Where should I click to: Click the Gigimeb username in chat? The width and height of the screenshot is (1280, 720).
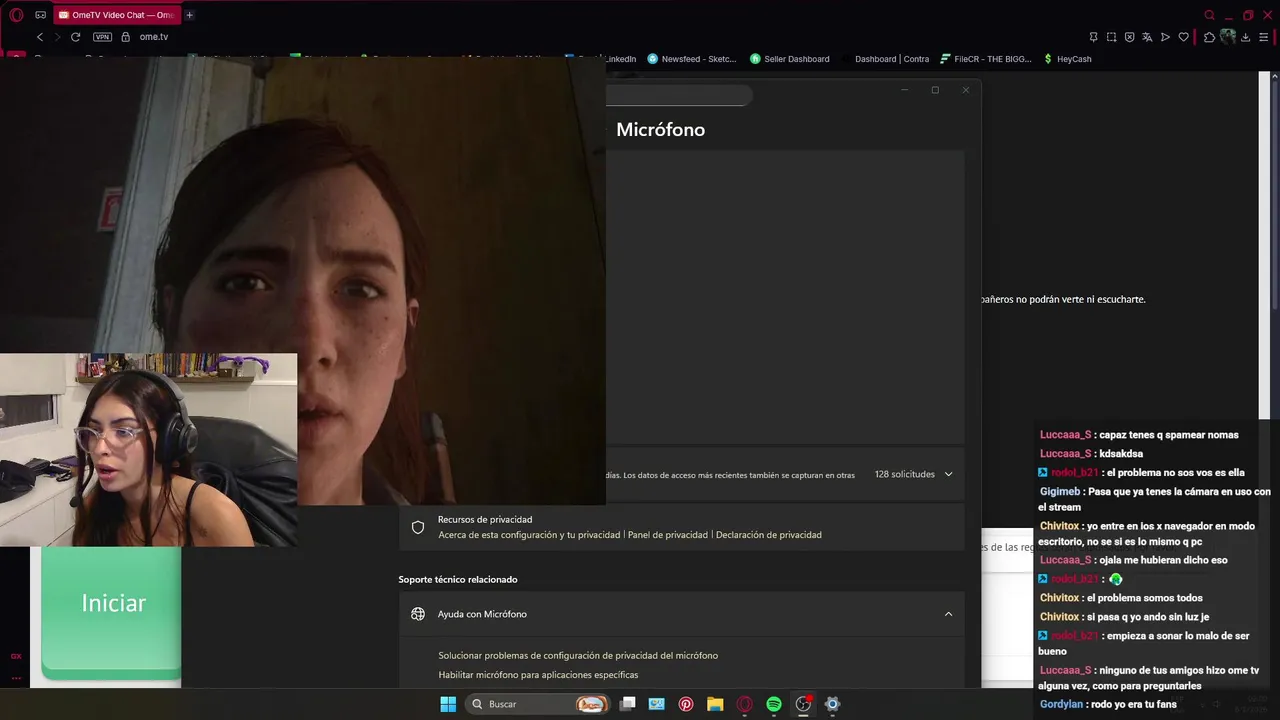[x=1060, y=492]
